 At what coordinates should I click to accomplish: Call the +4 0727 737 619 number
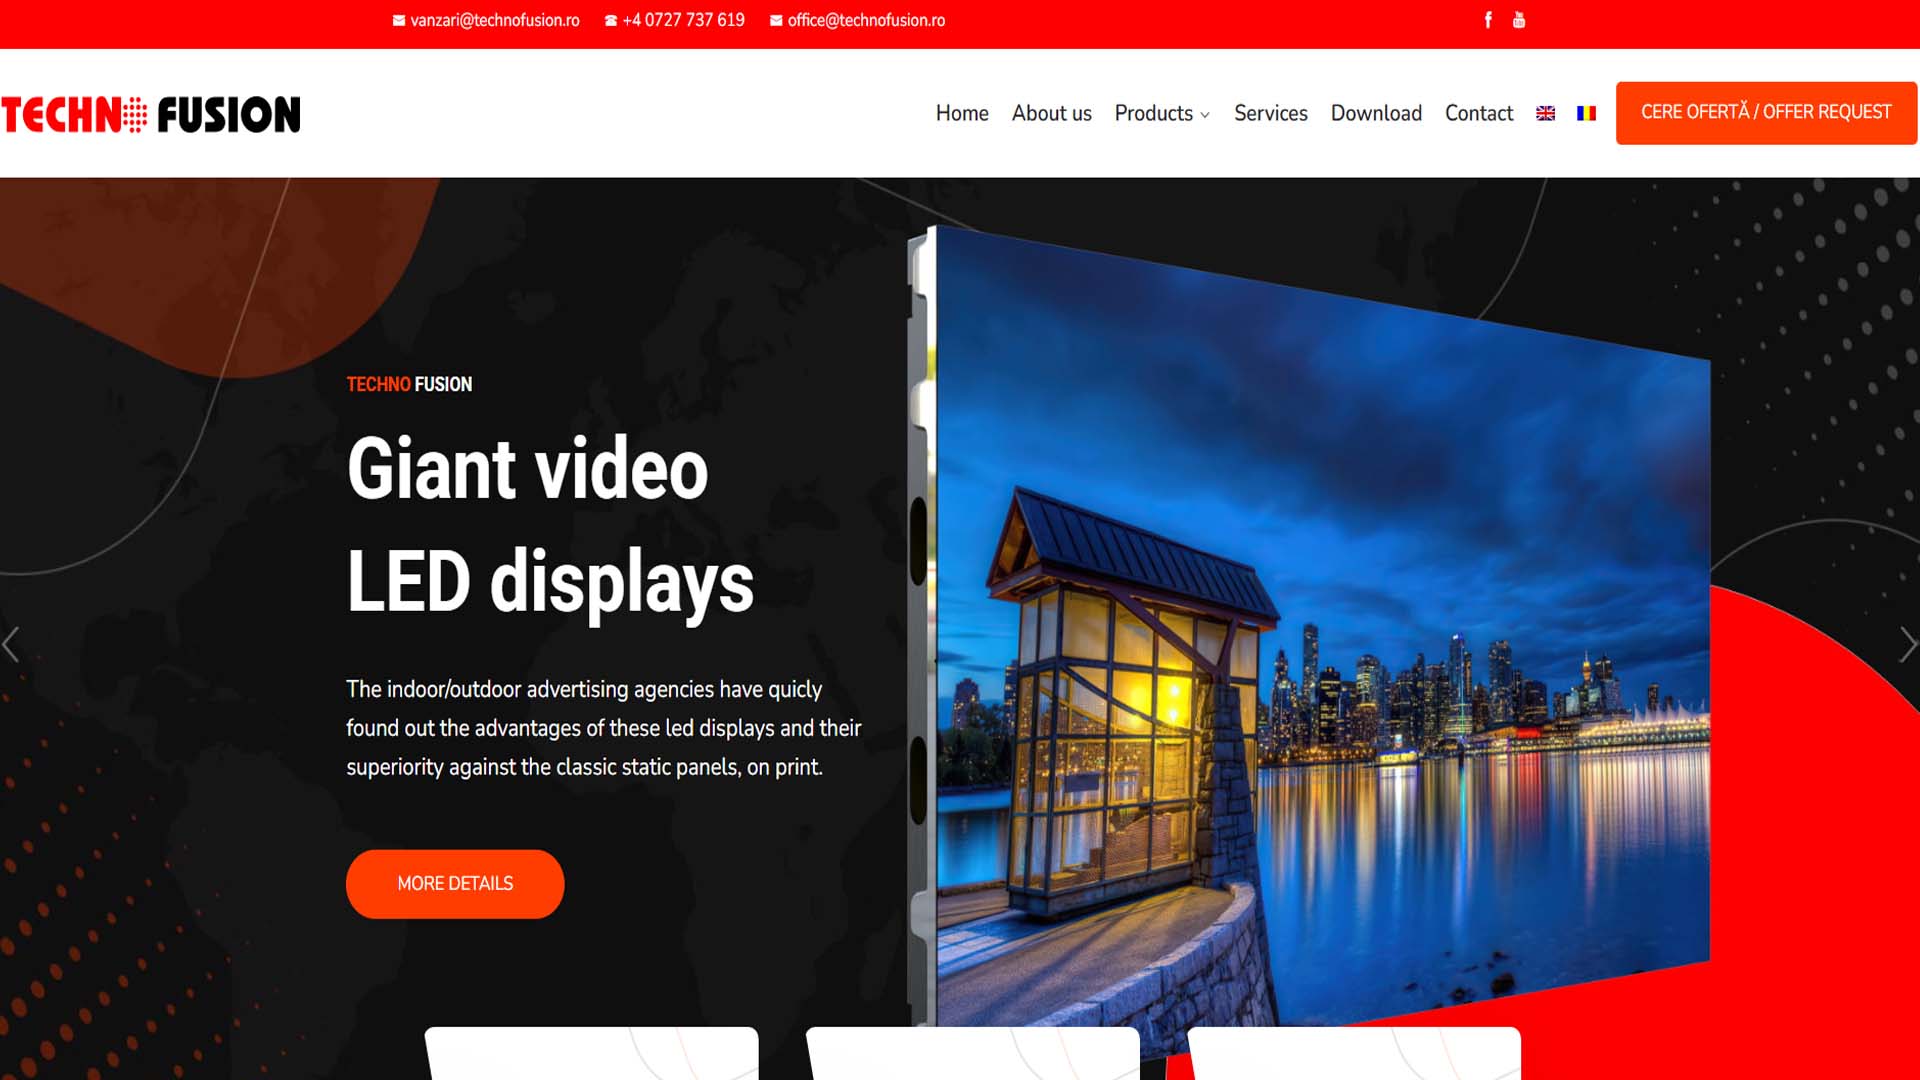click(675, 20)
